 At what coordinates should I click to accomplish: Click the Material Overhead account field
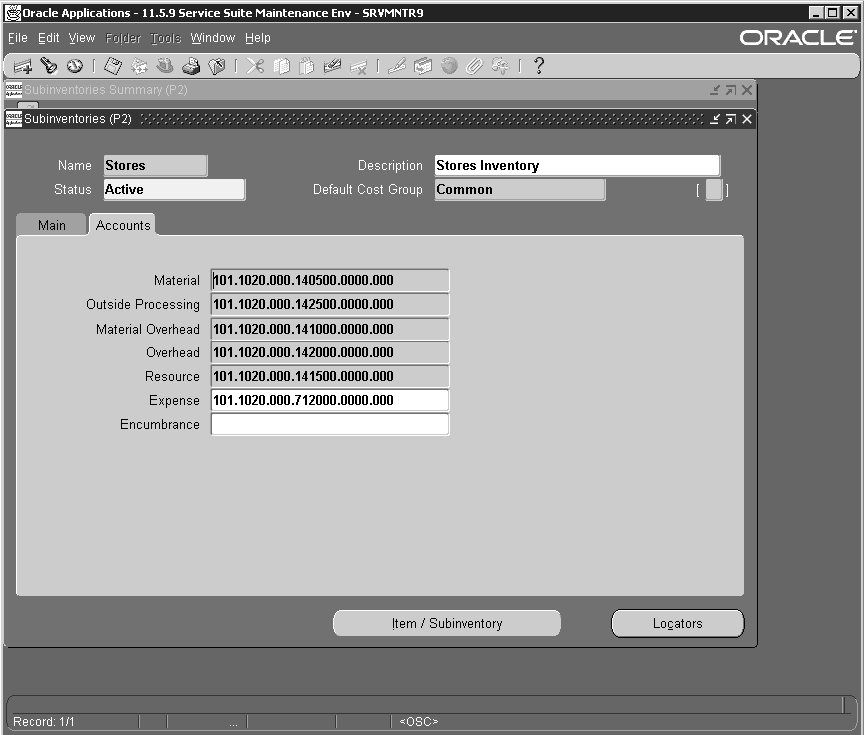[x=330, y=329]
